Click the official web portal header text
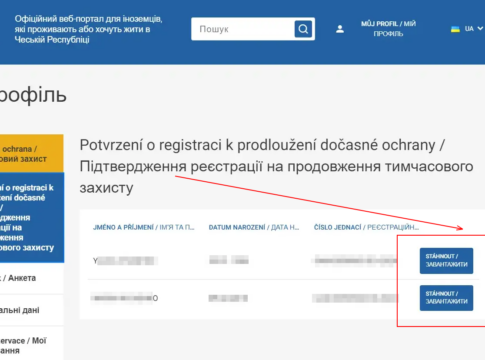Image resolution: width=485 pixels, height=360 pixels. pyautogui.click(x=88, y=29)
